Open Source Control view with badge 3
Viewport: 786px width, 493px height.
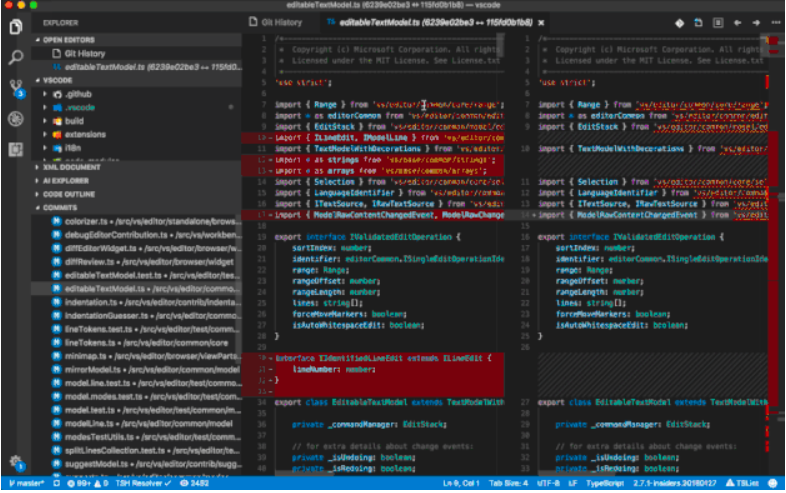(x=15, y=87)
